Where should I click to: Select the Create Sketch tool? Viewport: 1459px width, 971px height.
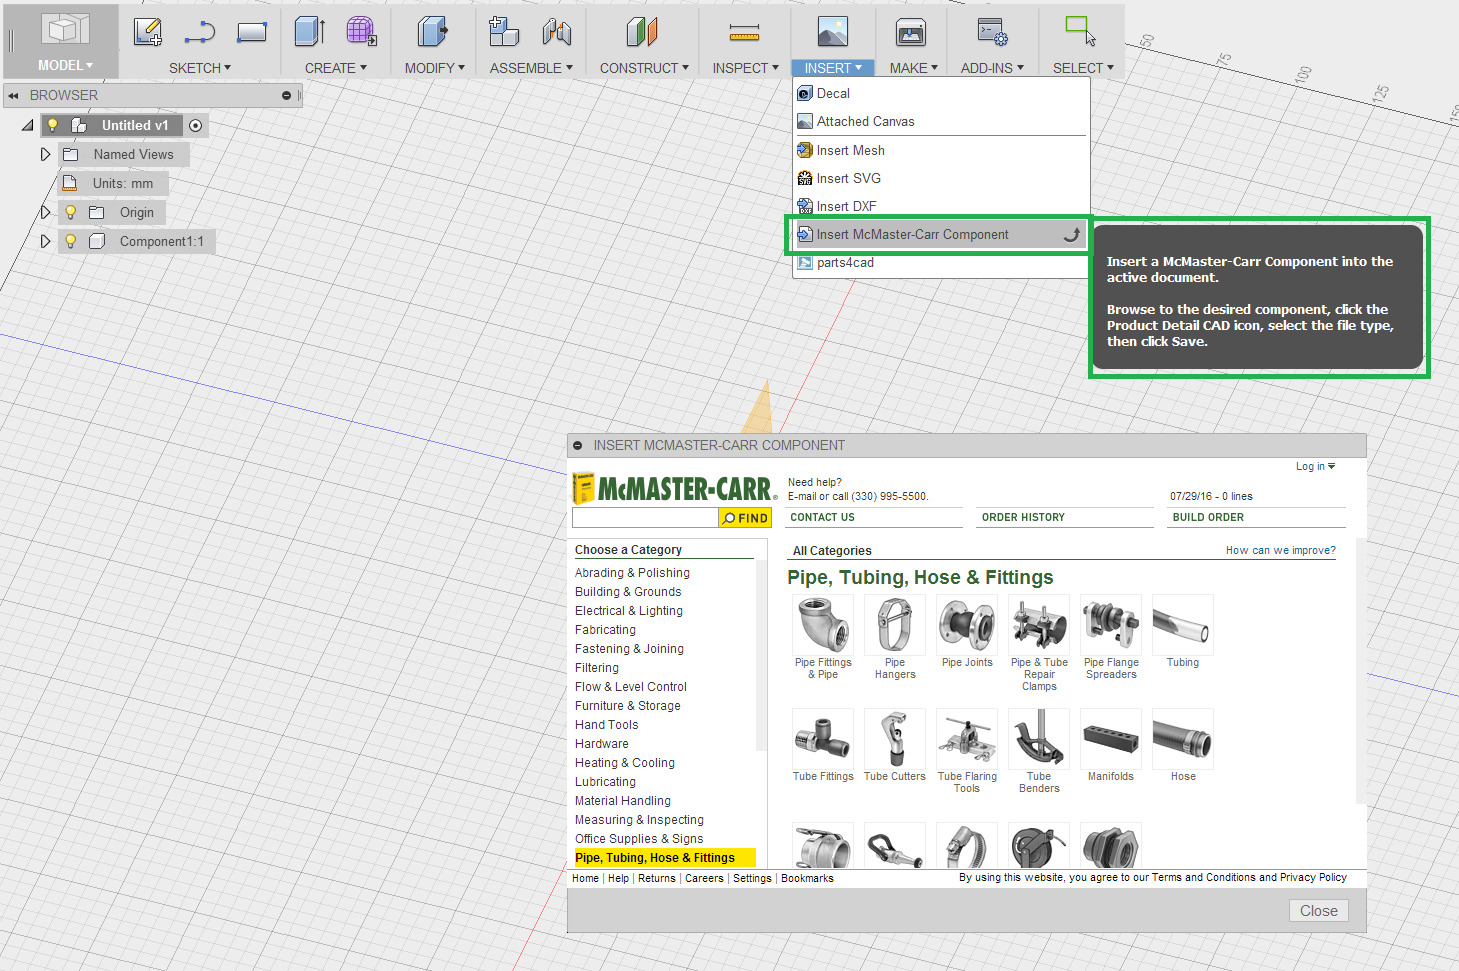point(148,31)
